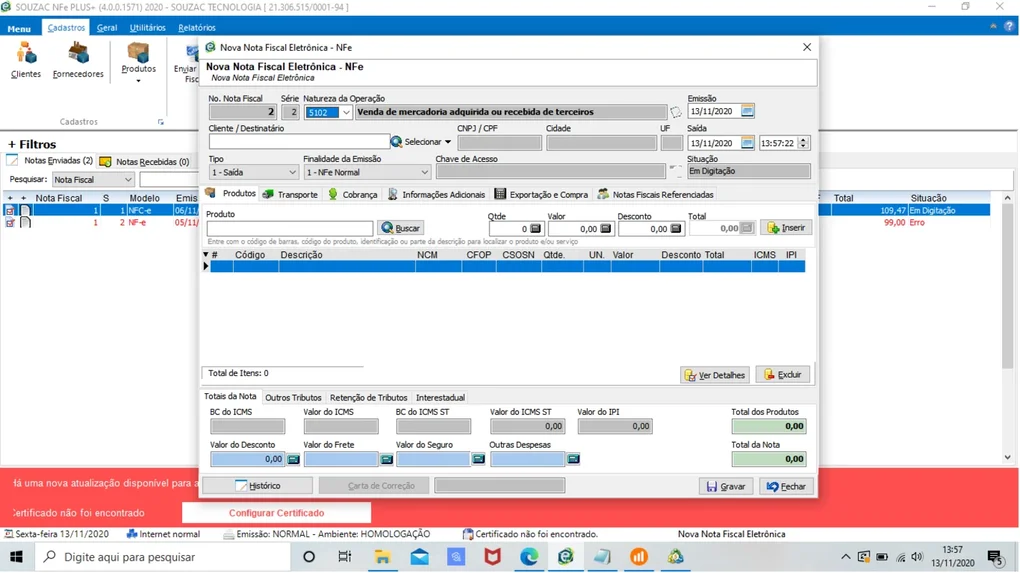This screenshot has height=573, width=1020.
Task: Open File Explorer from the taskbar
Action: pyautogui.click(x=382, y=557)
